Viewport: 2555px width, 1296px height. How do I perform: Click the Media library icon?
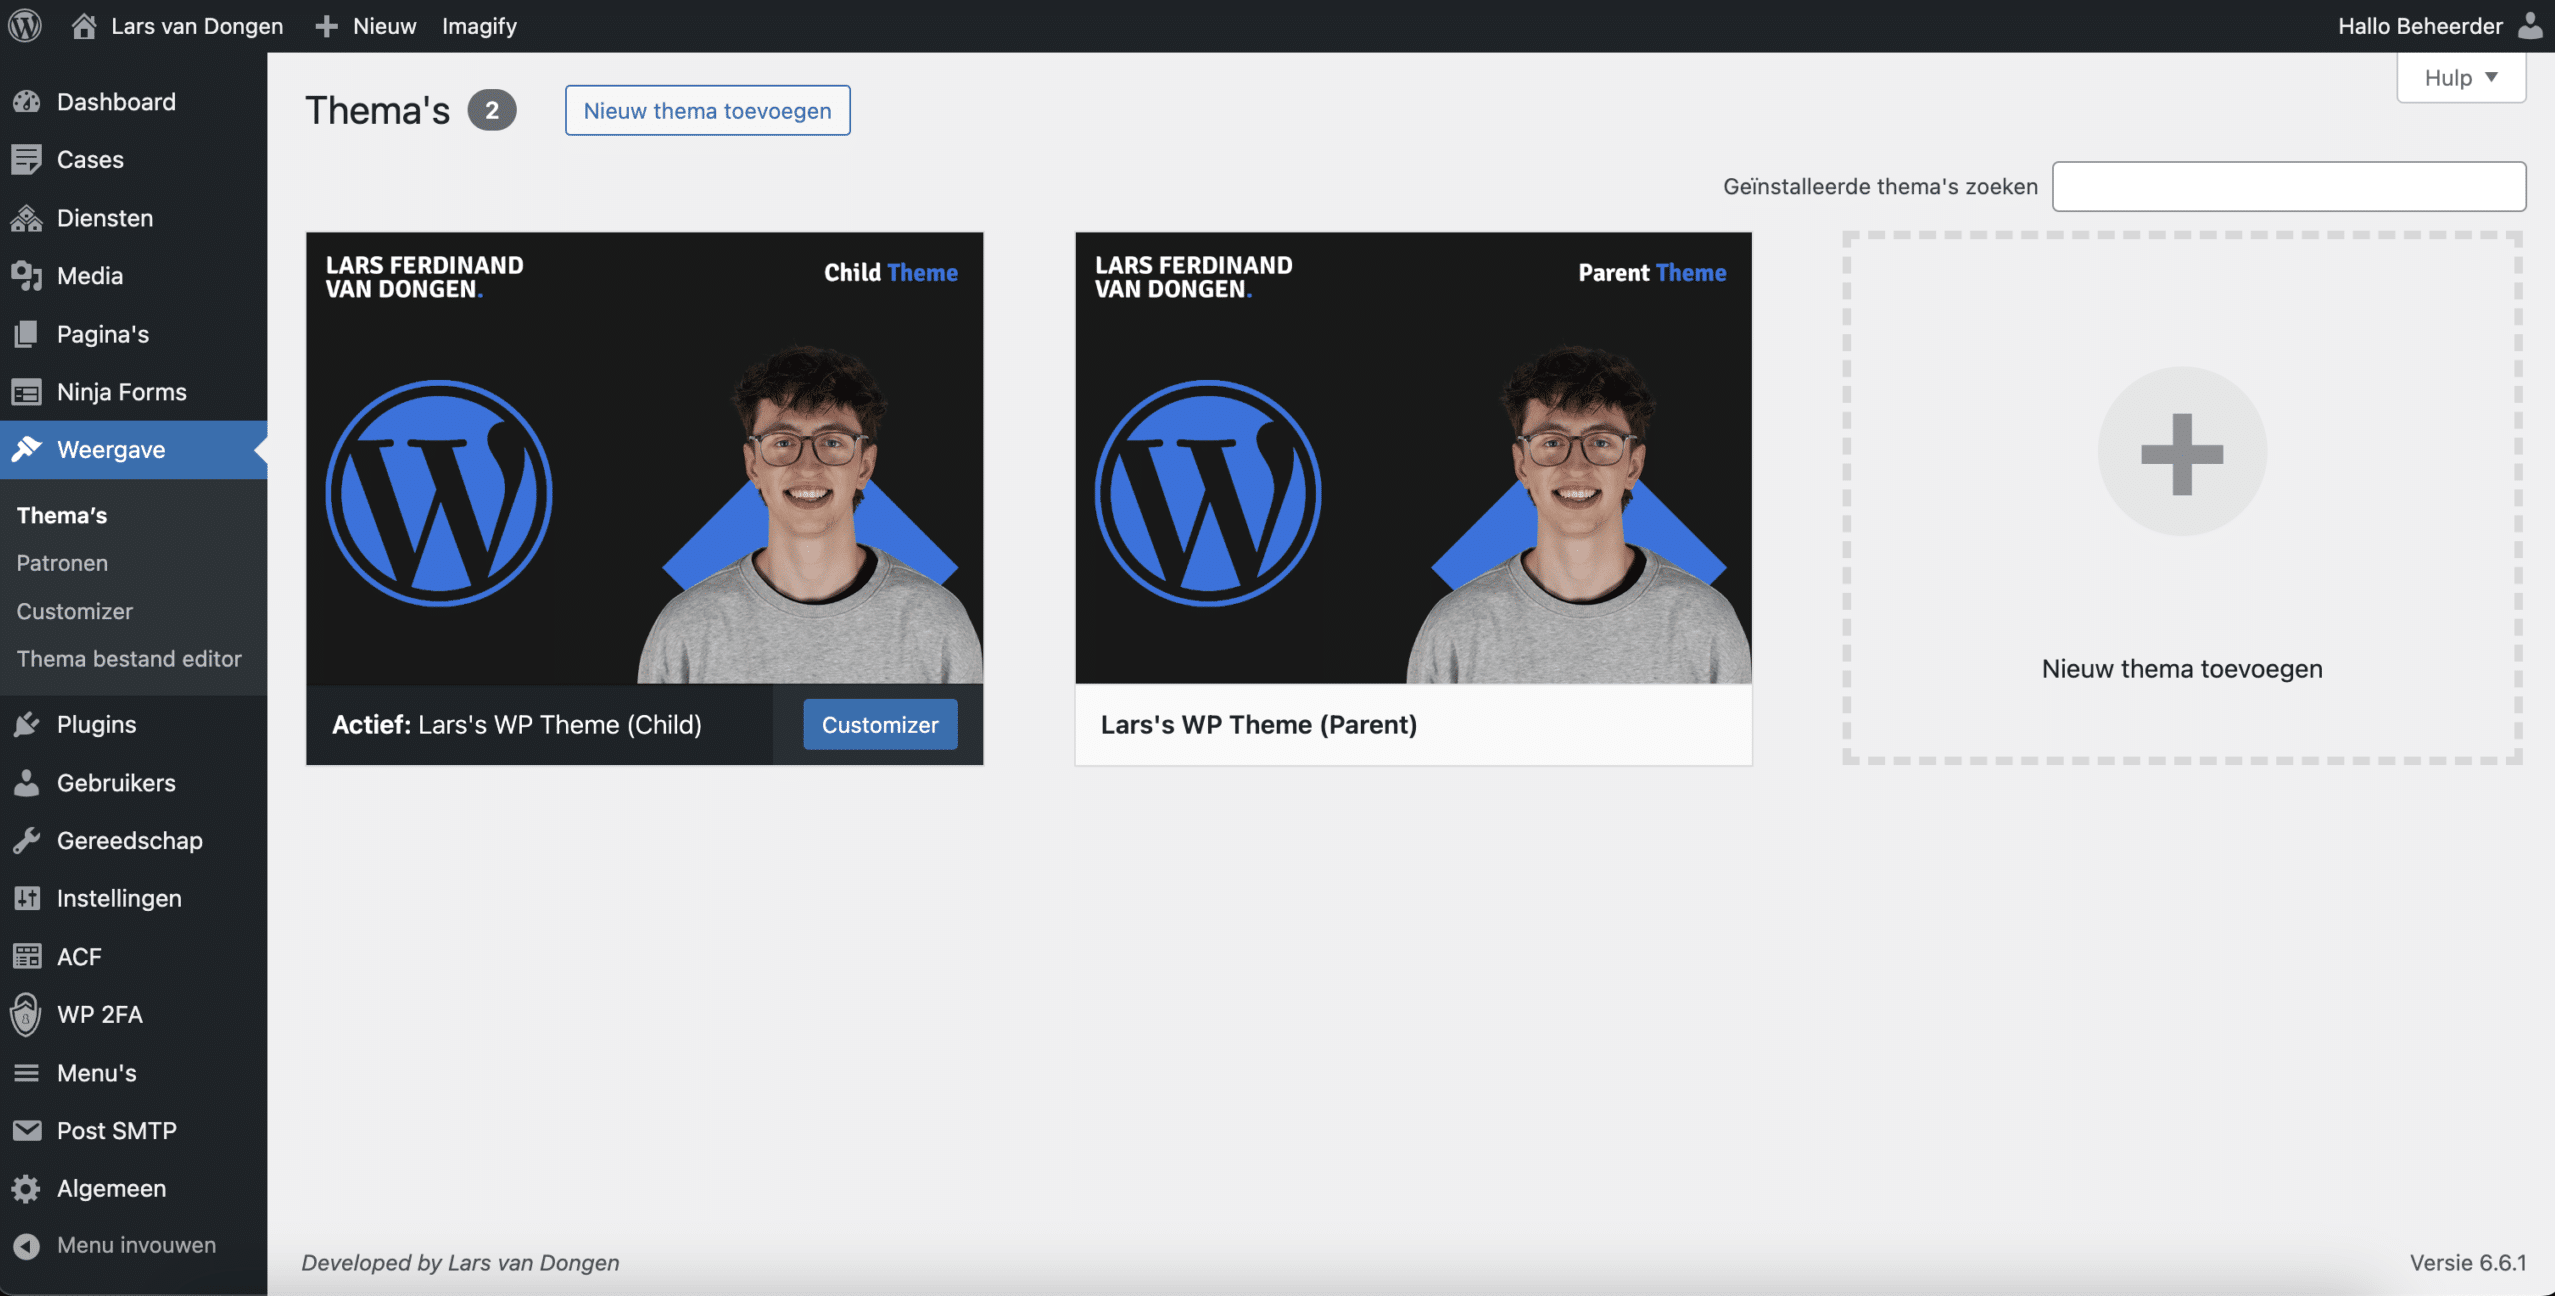[27, 276]
